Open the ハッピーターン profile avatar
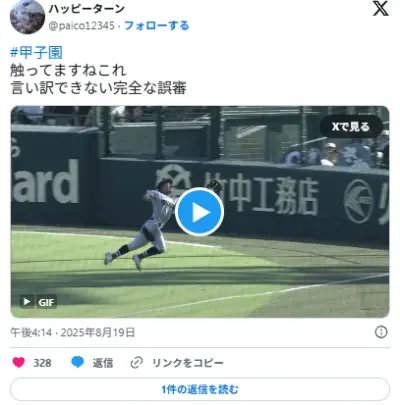This screenshot has width=400, height=405. (27, 17)
